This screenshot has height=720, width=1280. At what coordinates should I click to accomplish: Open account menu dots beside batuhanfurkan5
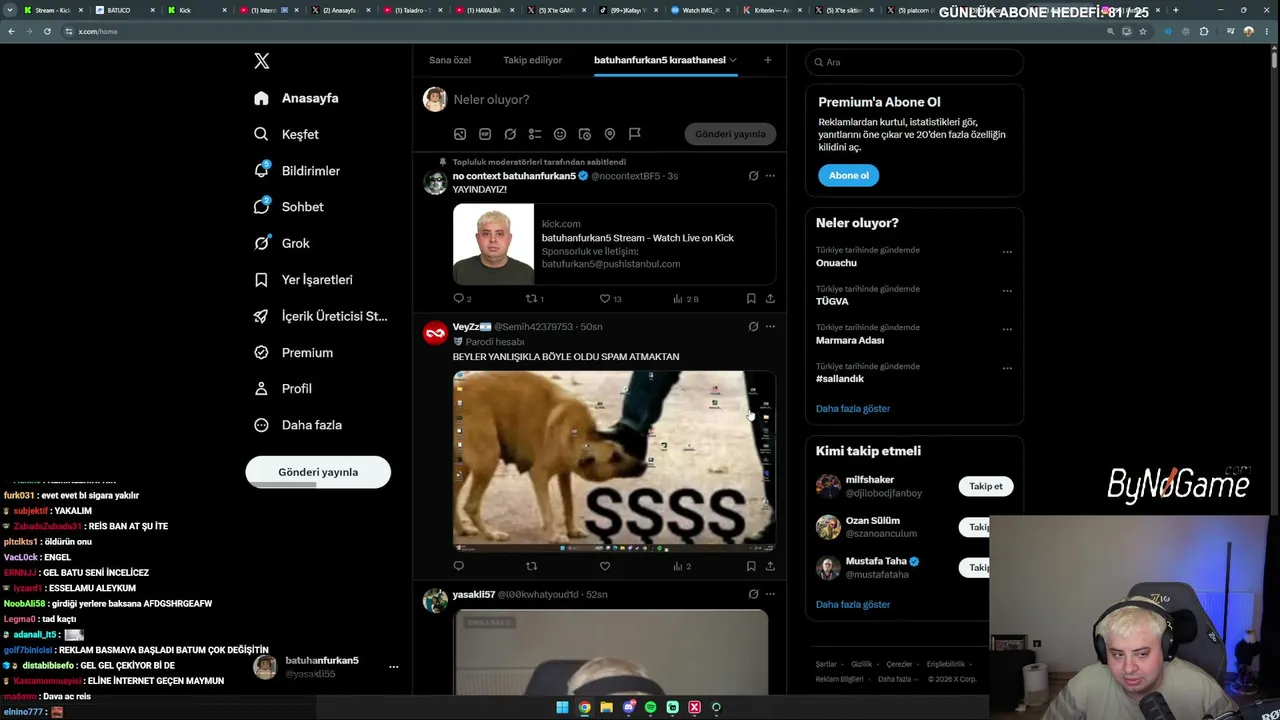click(394, 667)
